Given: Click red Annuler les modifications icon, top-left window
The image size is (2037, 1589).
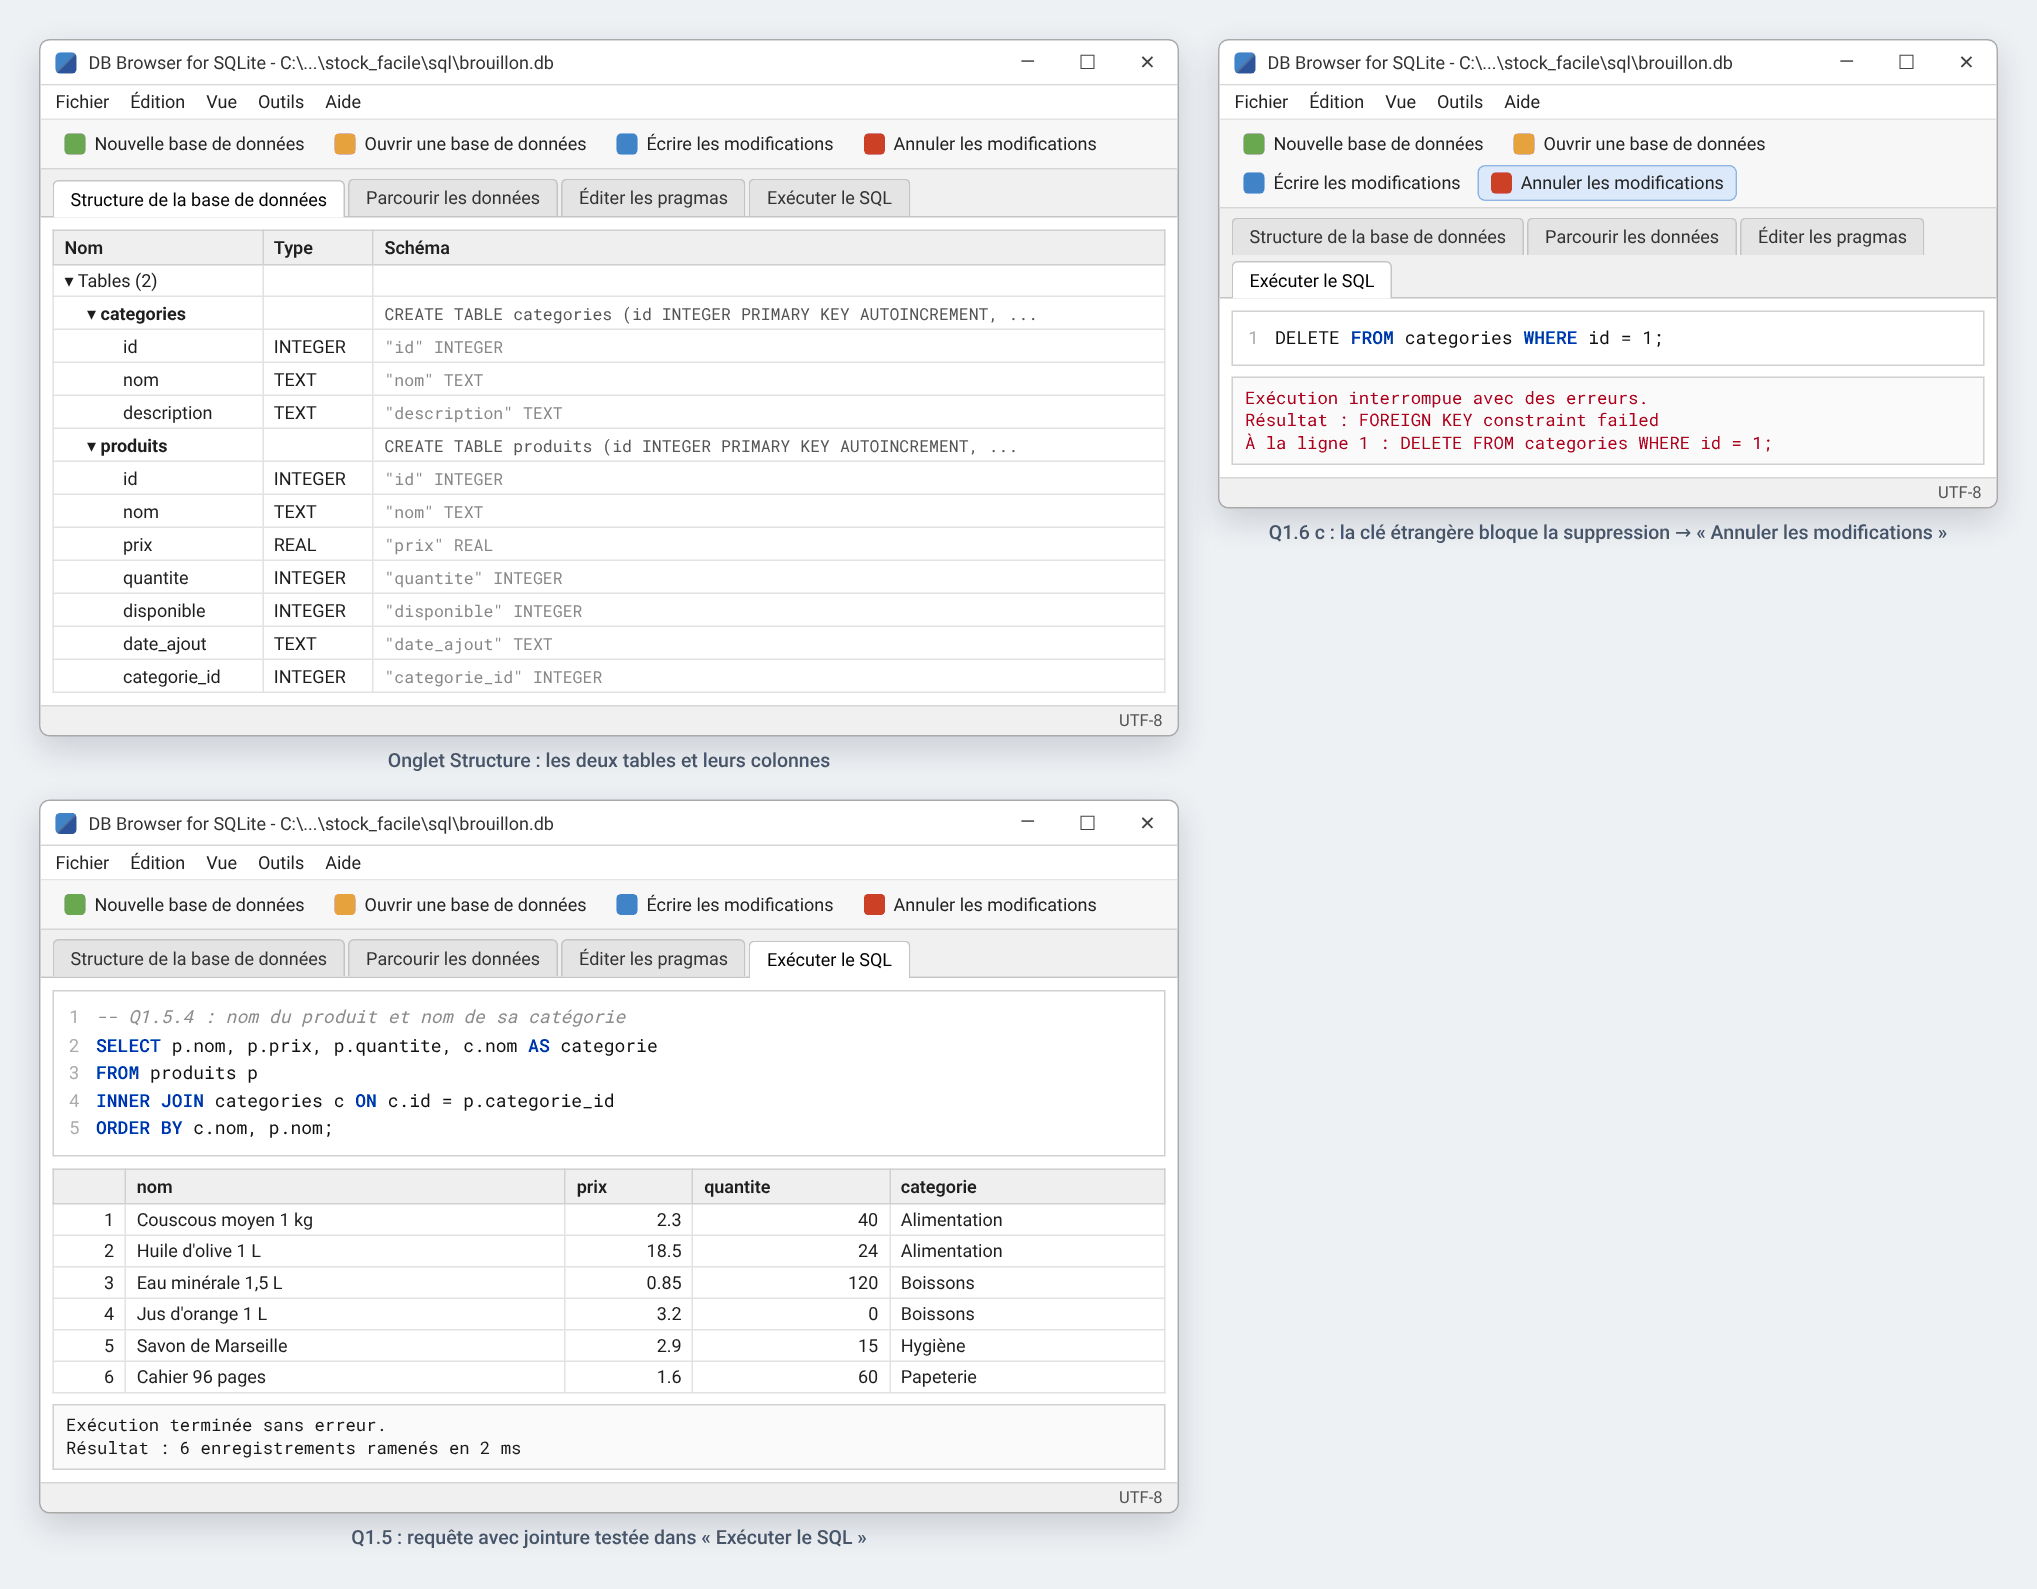Looking at the screenshot, I should 874,144.
